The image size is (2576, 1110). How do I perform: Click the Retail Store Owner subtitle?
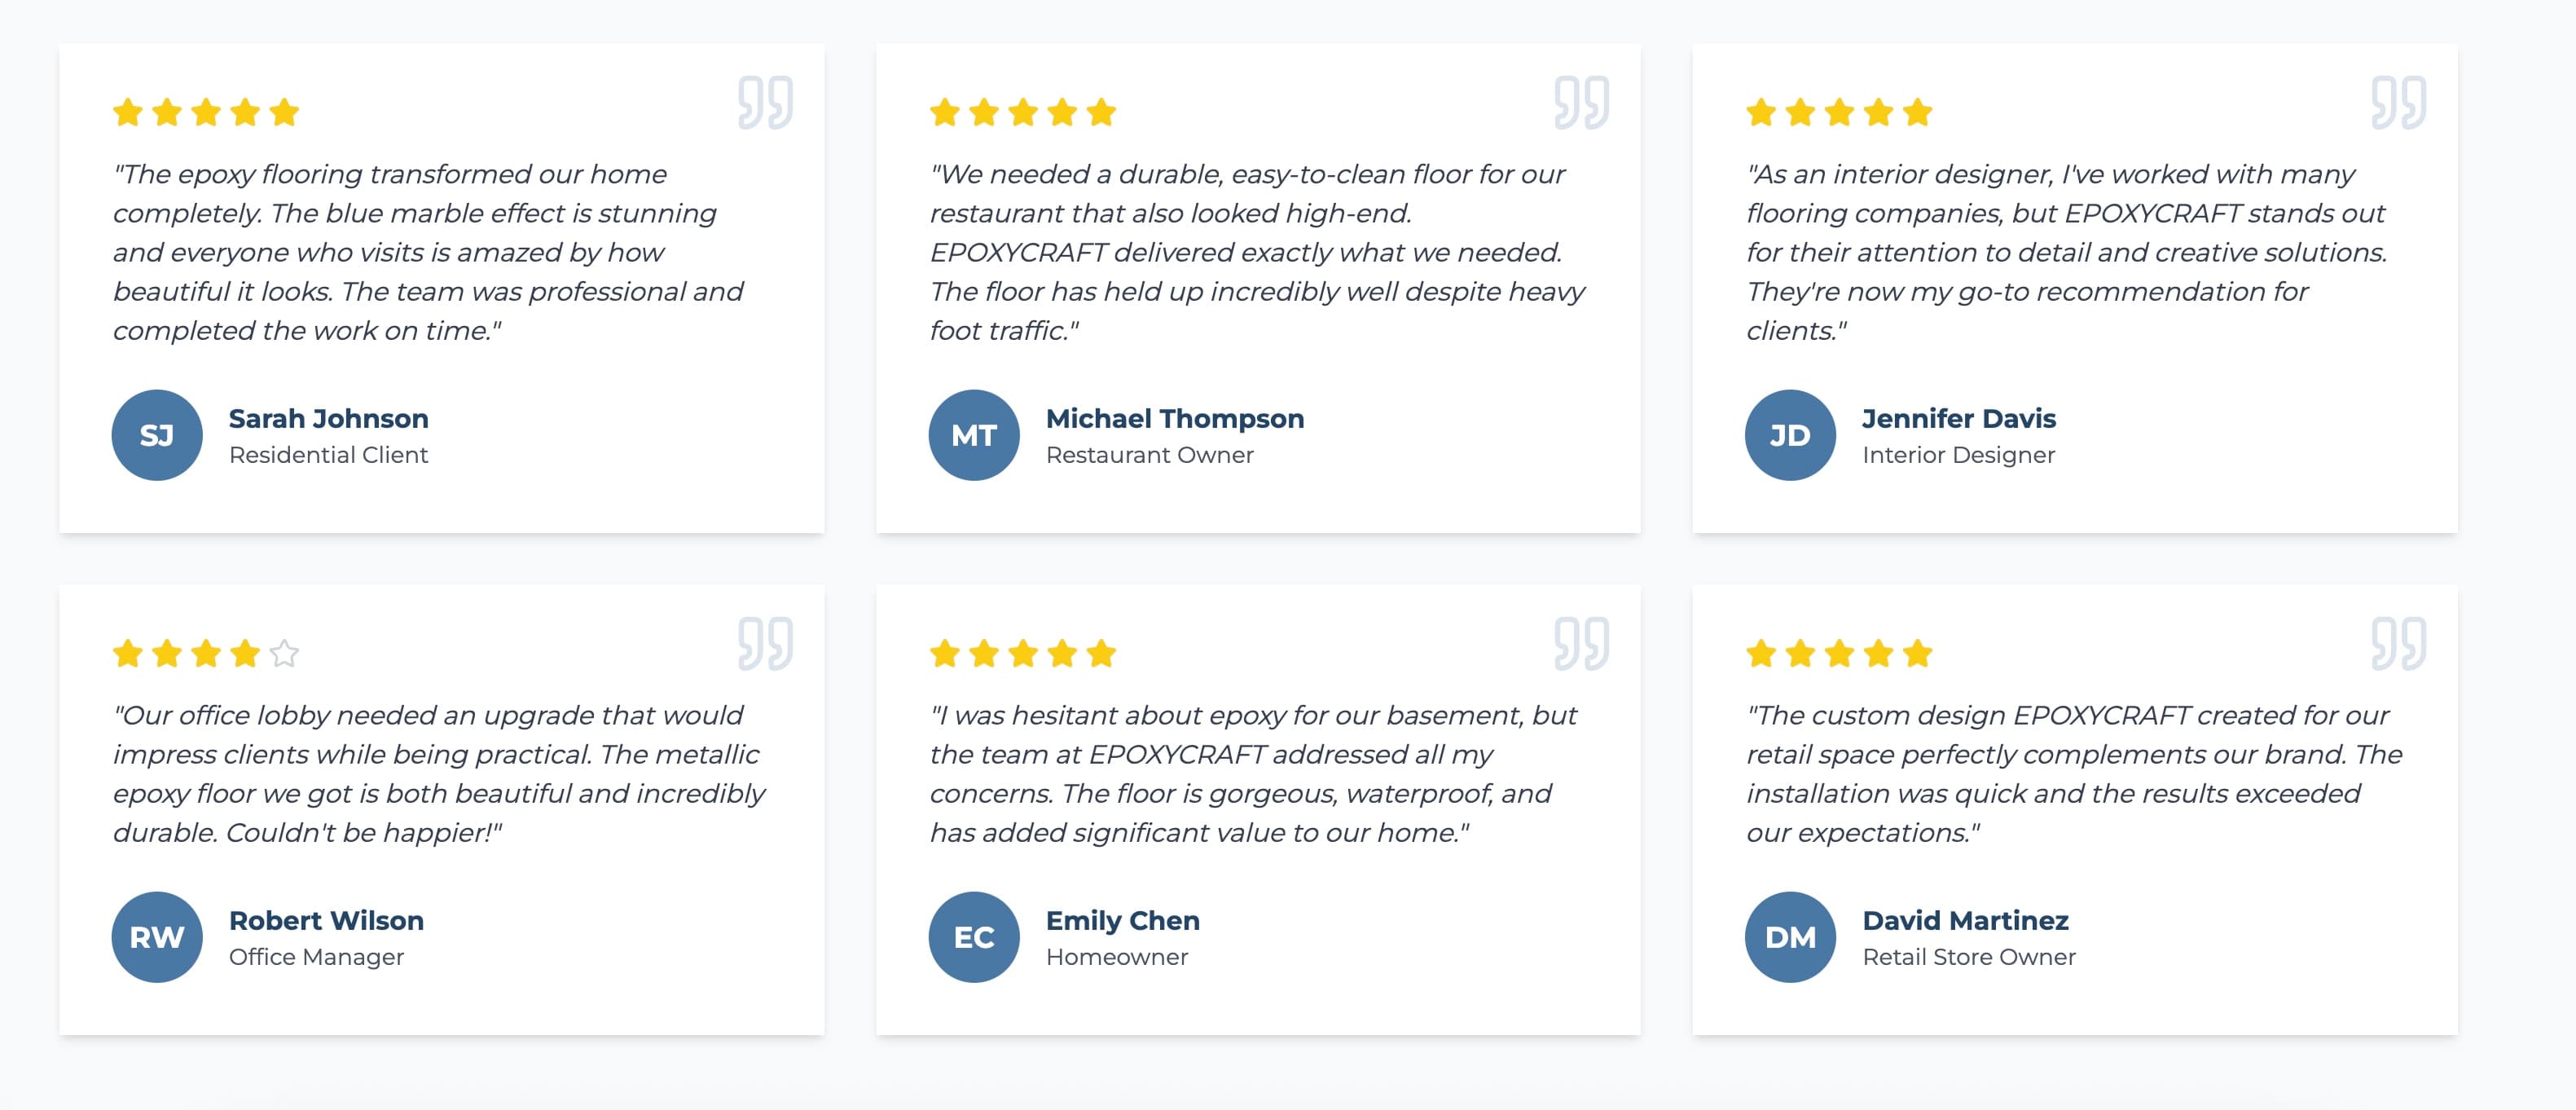[x=1969, y=957]
